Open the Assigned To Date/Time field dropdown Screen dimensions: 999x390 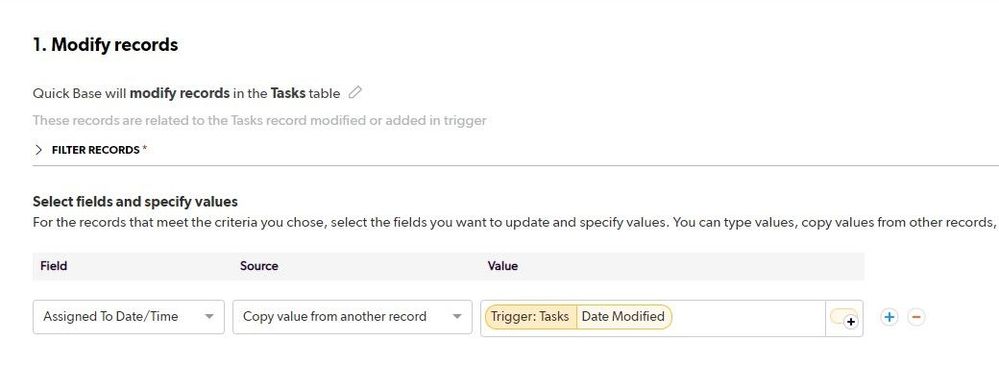(x=128, y=317)
